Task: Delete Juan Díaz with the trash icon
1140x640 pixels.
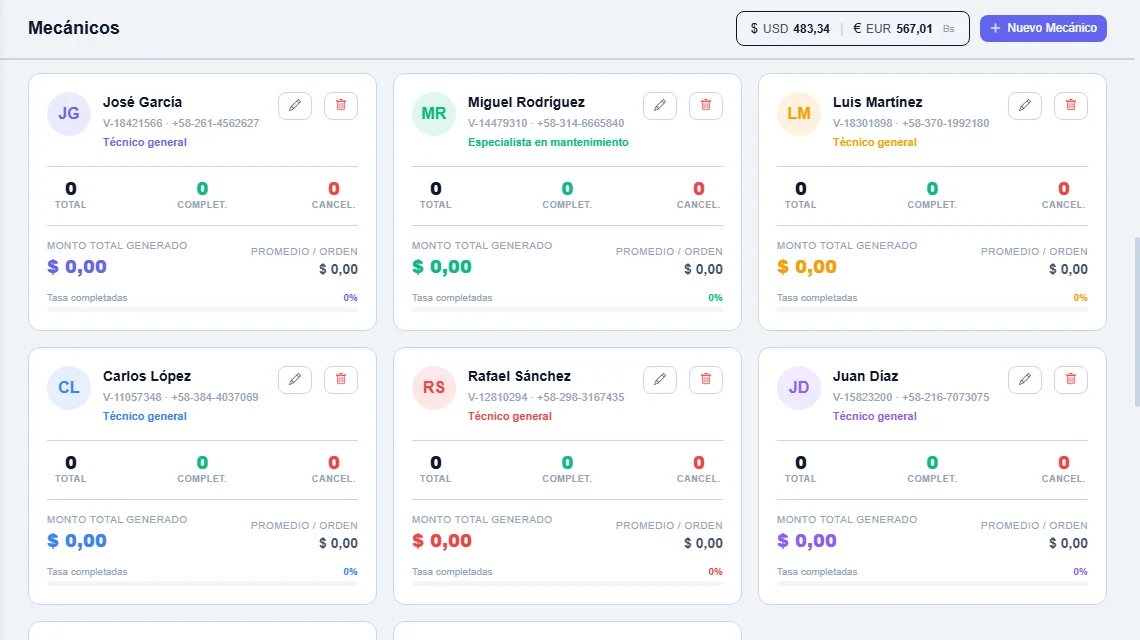Action: [x=1071, y=380]
